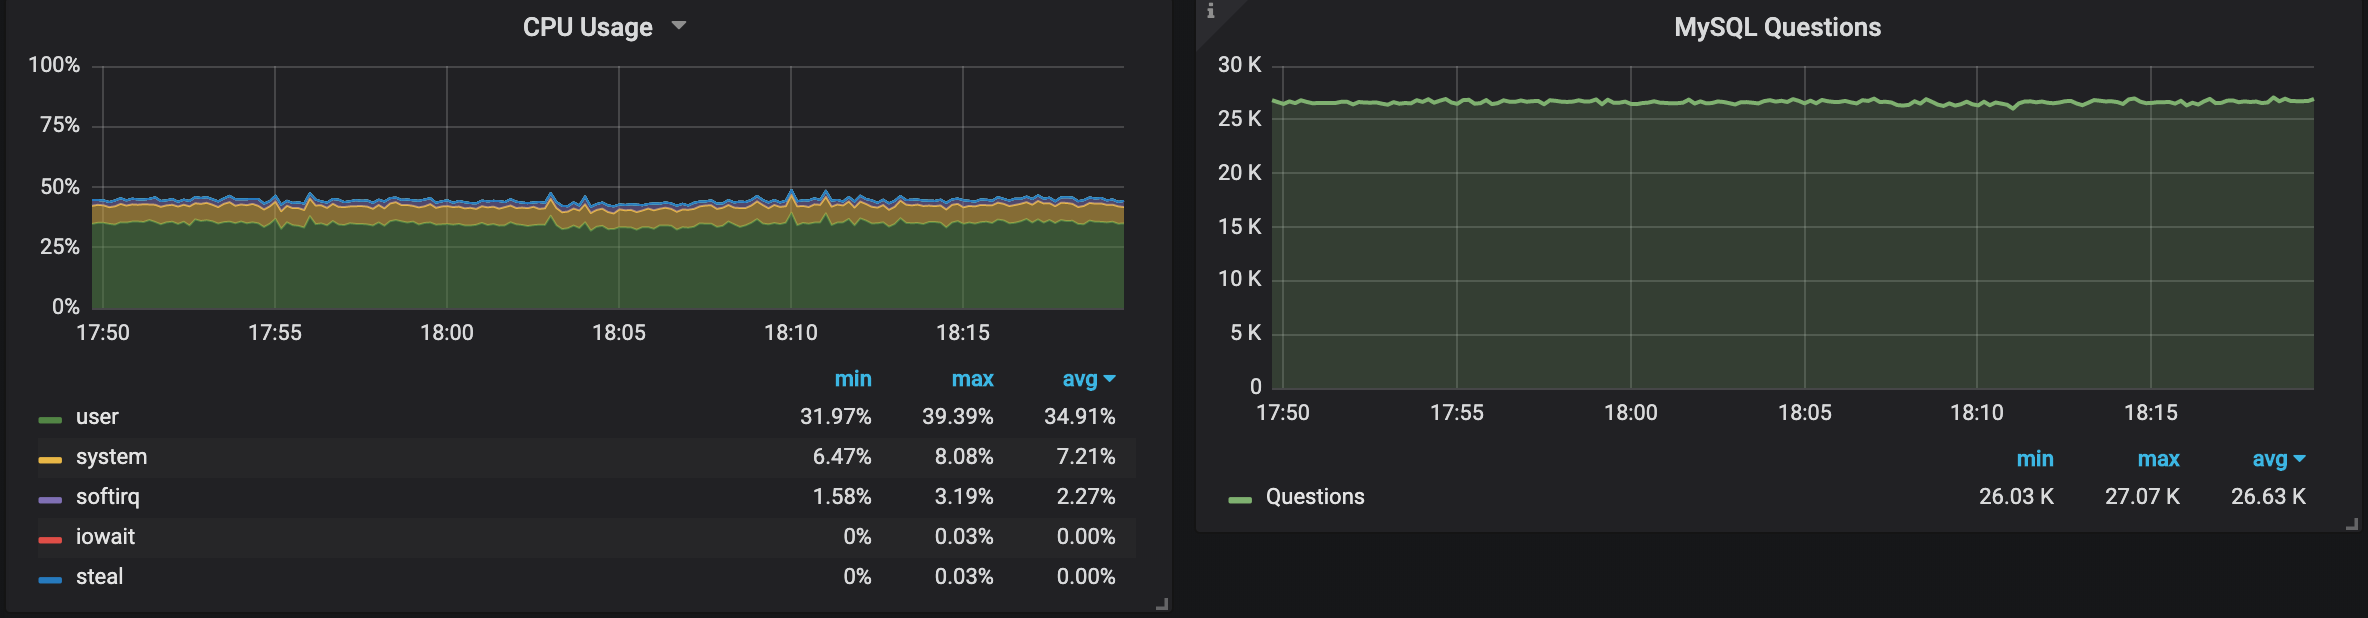Open the MySQL Questions panel info icon
Image resolution: width=2368 pixels, height=618 pixels.
tap(1210, 11)
